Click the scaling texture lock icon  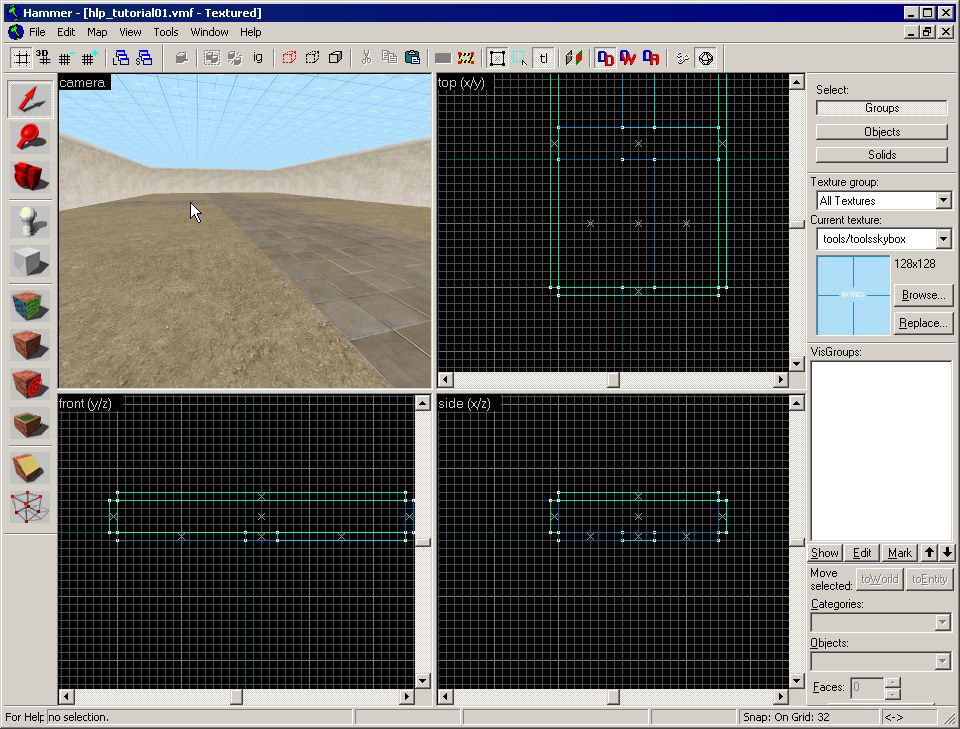(x=574, y=58)
